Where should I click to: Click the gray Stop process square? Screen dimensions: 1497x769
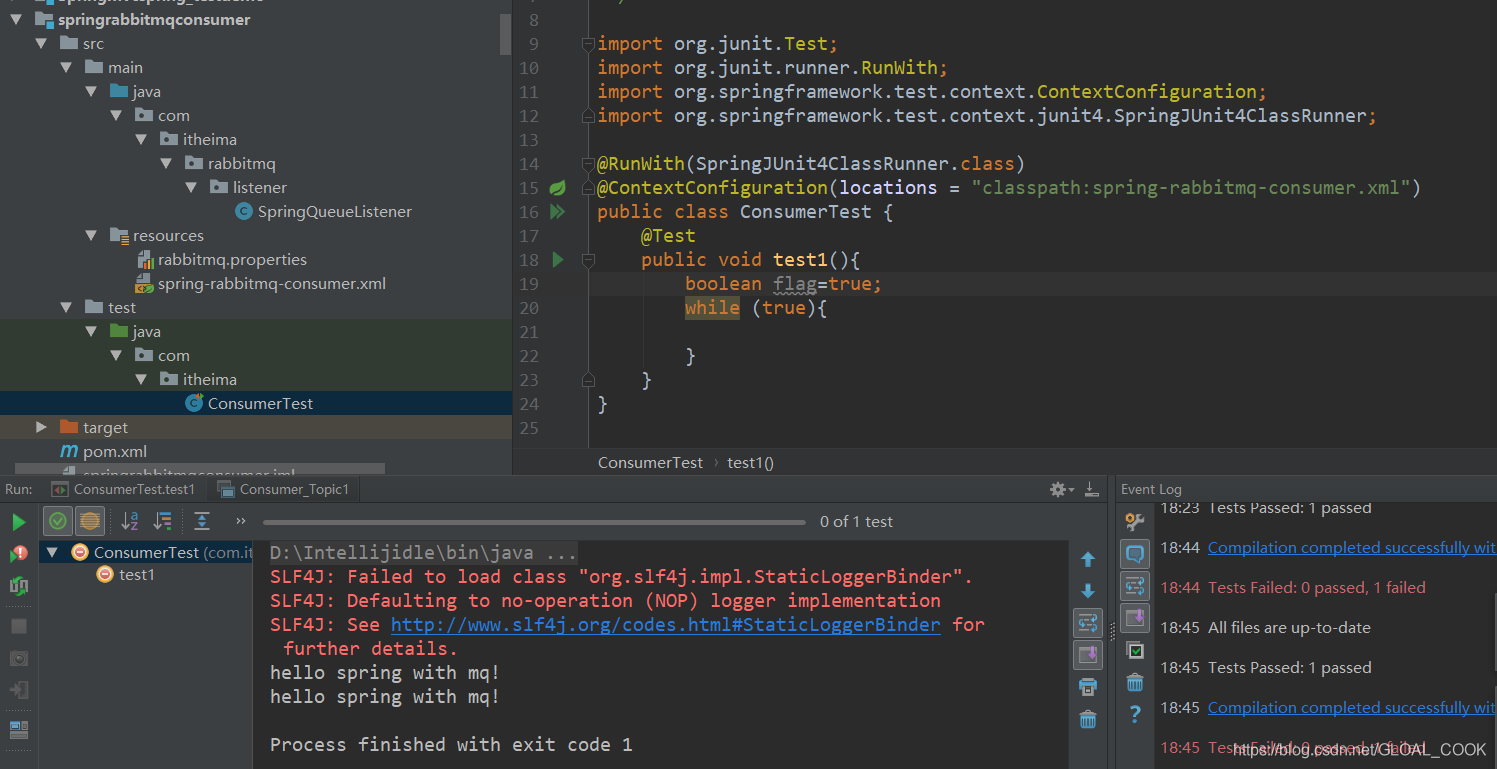point(18,626)
